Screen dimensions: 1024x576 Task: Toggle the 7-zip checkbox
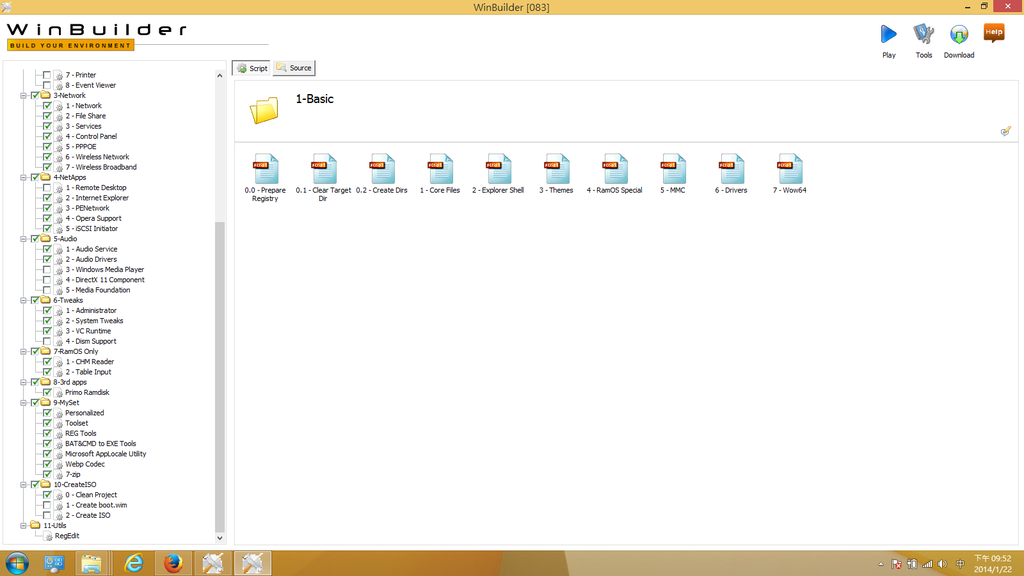click(x=47, y=474)
